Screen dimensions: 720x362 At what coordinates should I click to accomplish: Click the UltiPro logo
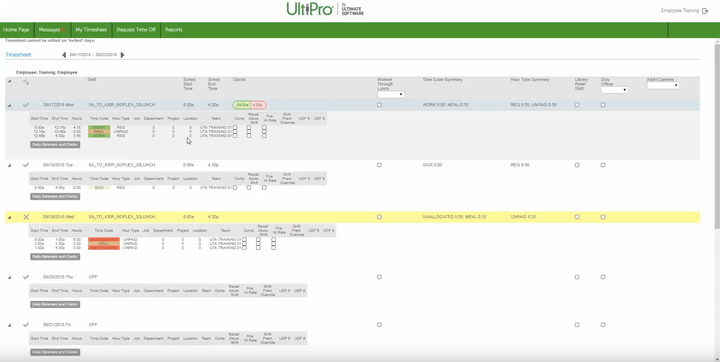pyautogui.click(x=325, y=9)
